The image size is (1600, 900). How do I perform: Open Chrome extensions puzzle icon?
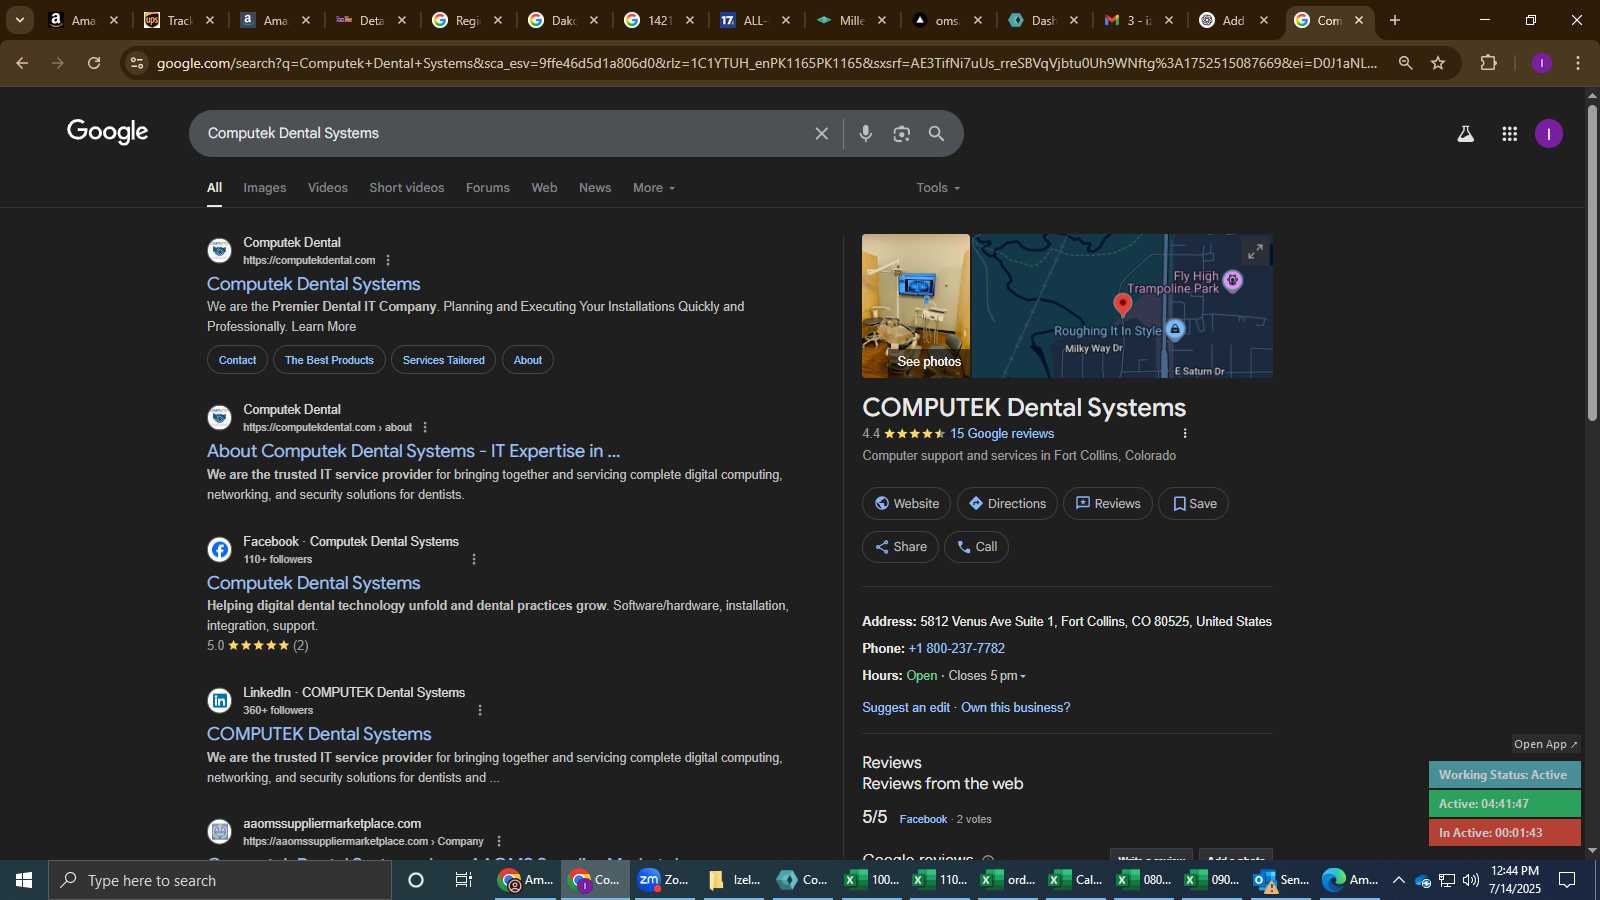click(x=1488, y=63)
